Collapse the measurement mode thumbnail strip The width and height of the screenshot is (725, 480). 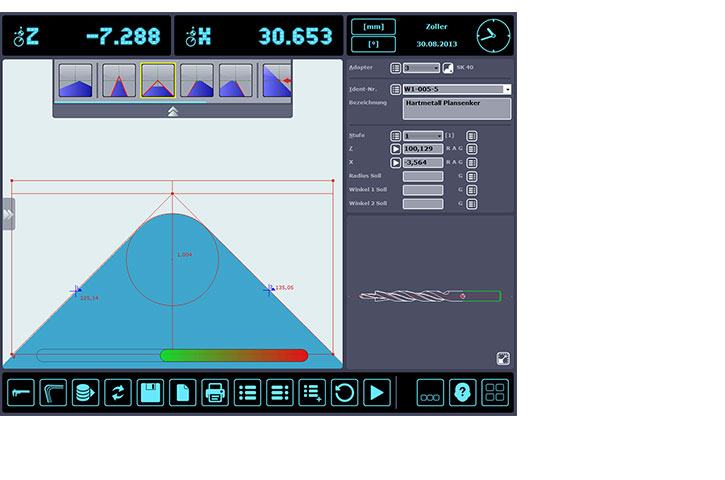[173, 112]
